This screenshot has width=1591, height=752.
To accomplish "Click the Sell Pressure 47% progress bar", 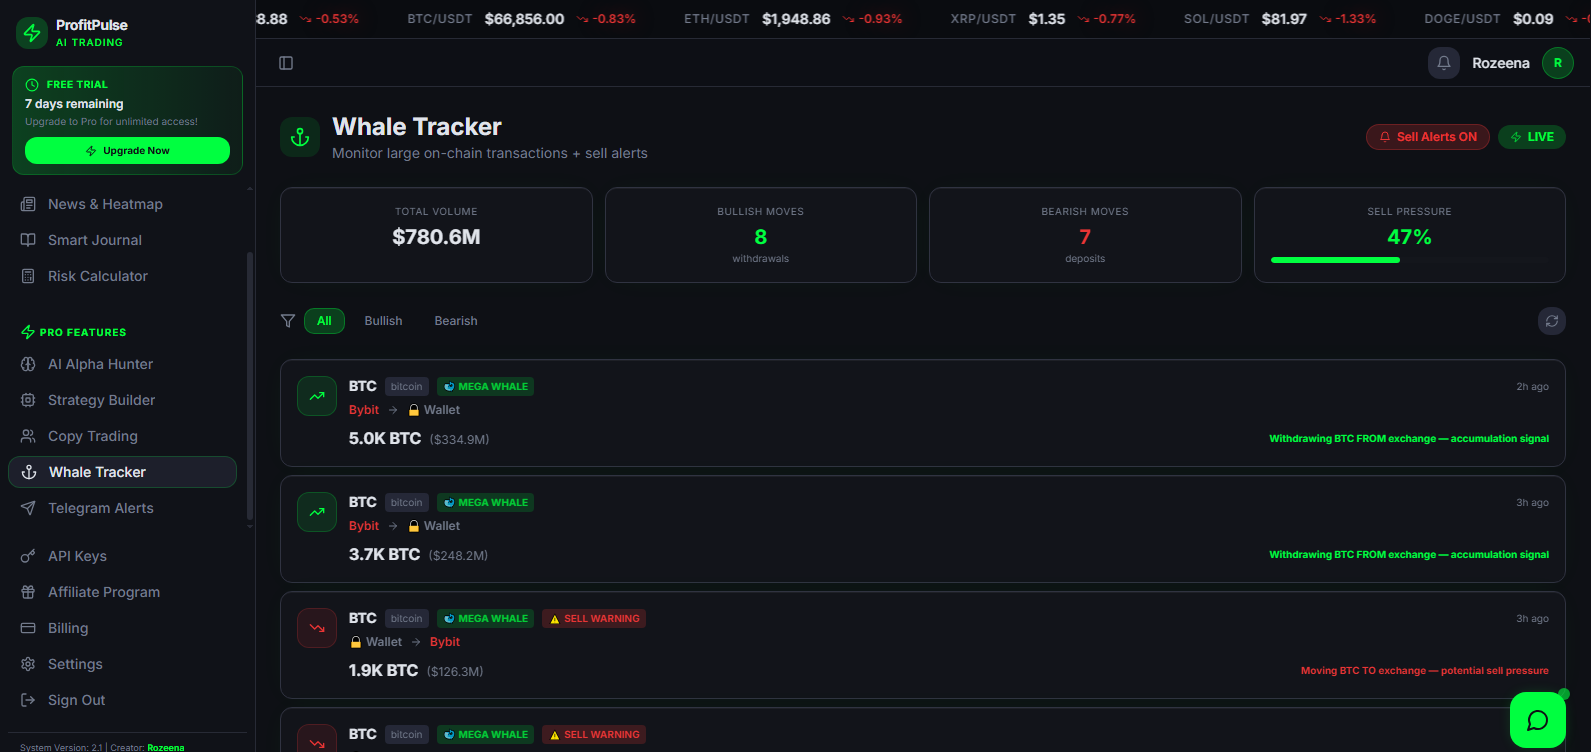I will pyautogui.click(x=1409, y=260).
